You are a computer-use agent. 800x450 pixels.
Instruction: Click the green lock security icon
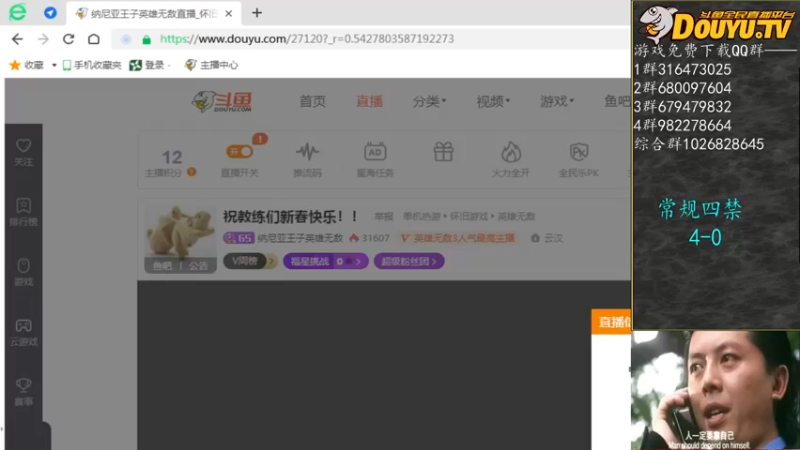[x=146, y=40]
